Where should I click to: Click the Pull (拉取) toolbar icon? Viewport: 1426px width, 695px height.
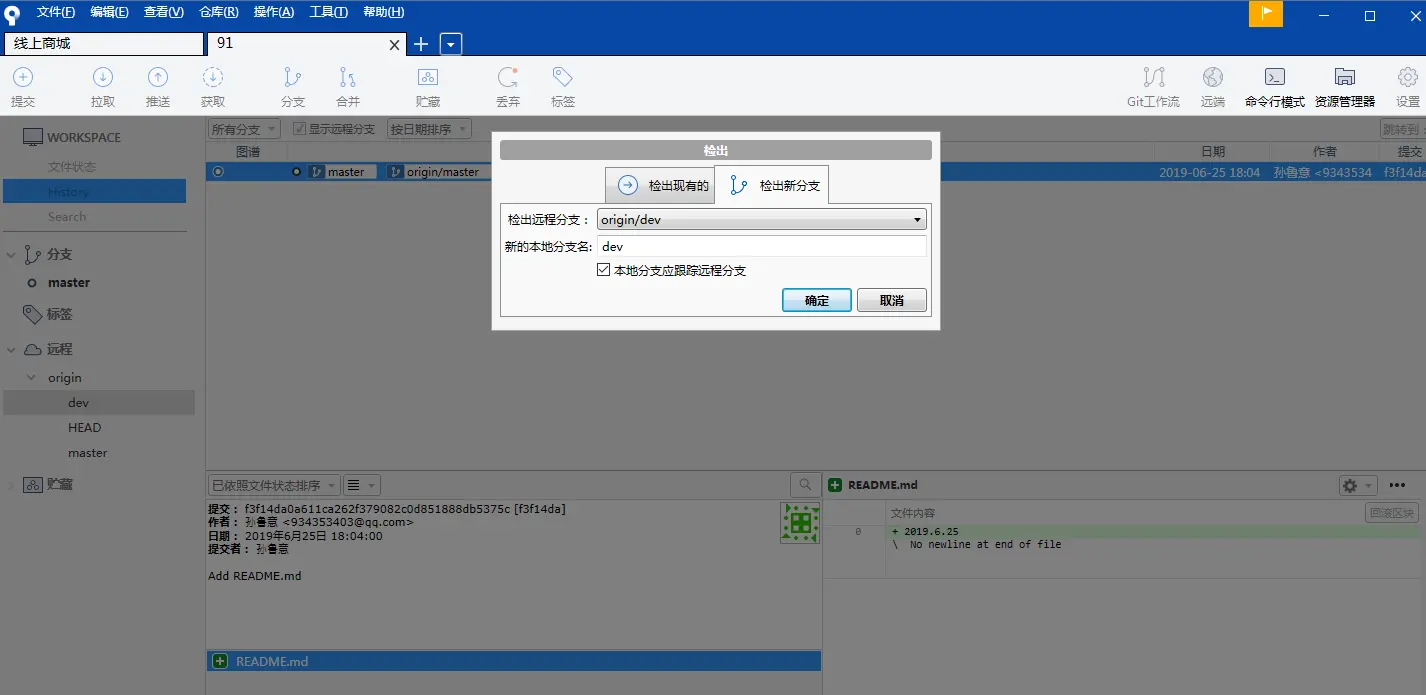coord(103,77)
